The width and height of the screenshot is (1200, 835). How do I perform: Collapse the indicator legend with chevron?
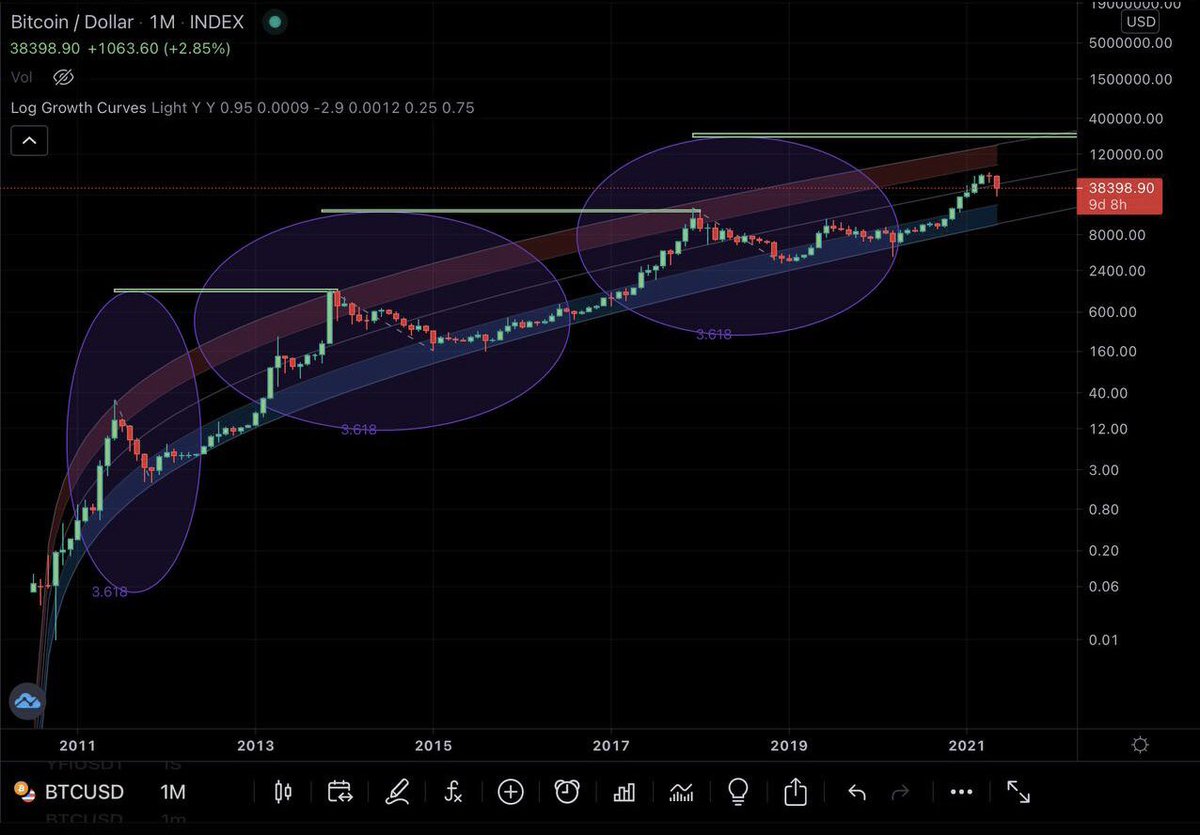pyautogui.click(x=30, y=141)
